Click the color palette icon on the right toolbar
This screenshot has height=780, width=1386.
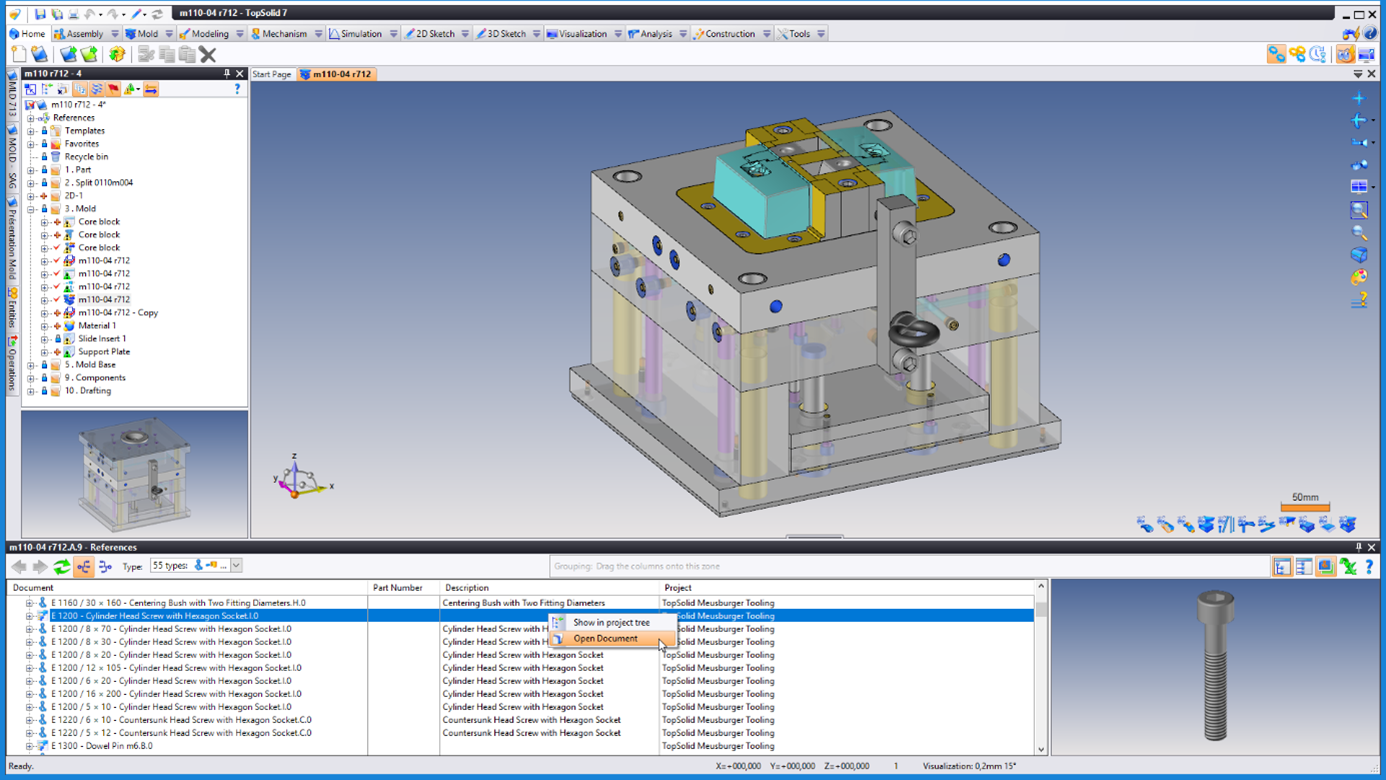(x=1358, y=277)
